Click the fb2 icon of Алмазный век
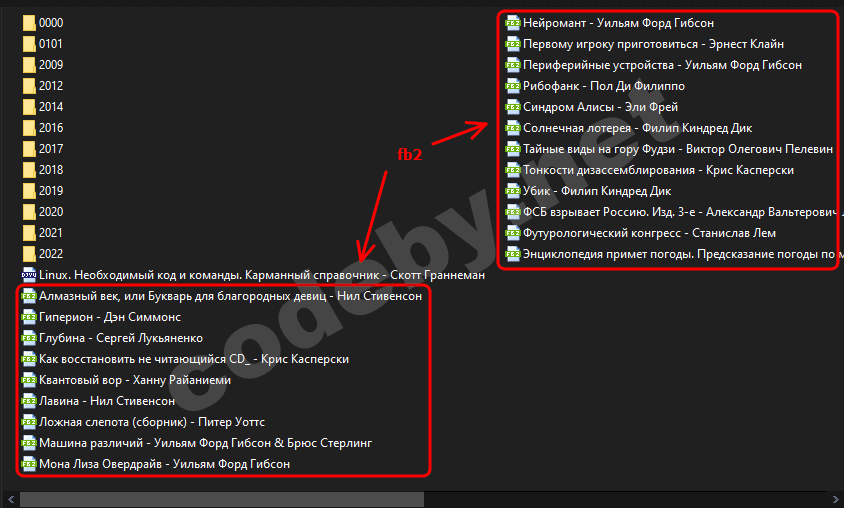This screenshot has height=508, width=844. point(29,296)
